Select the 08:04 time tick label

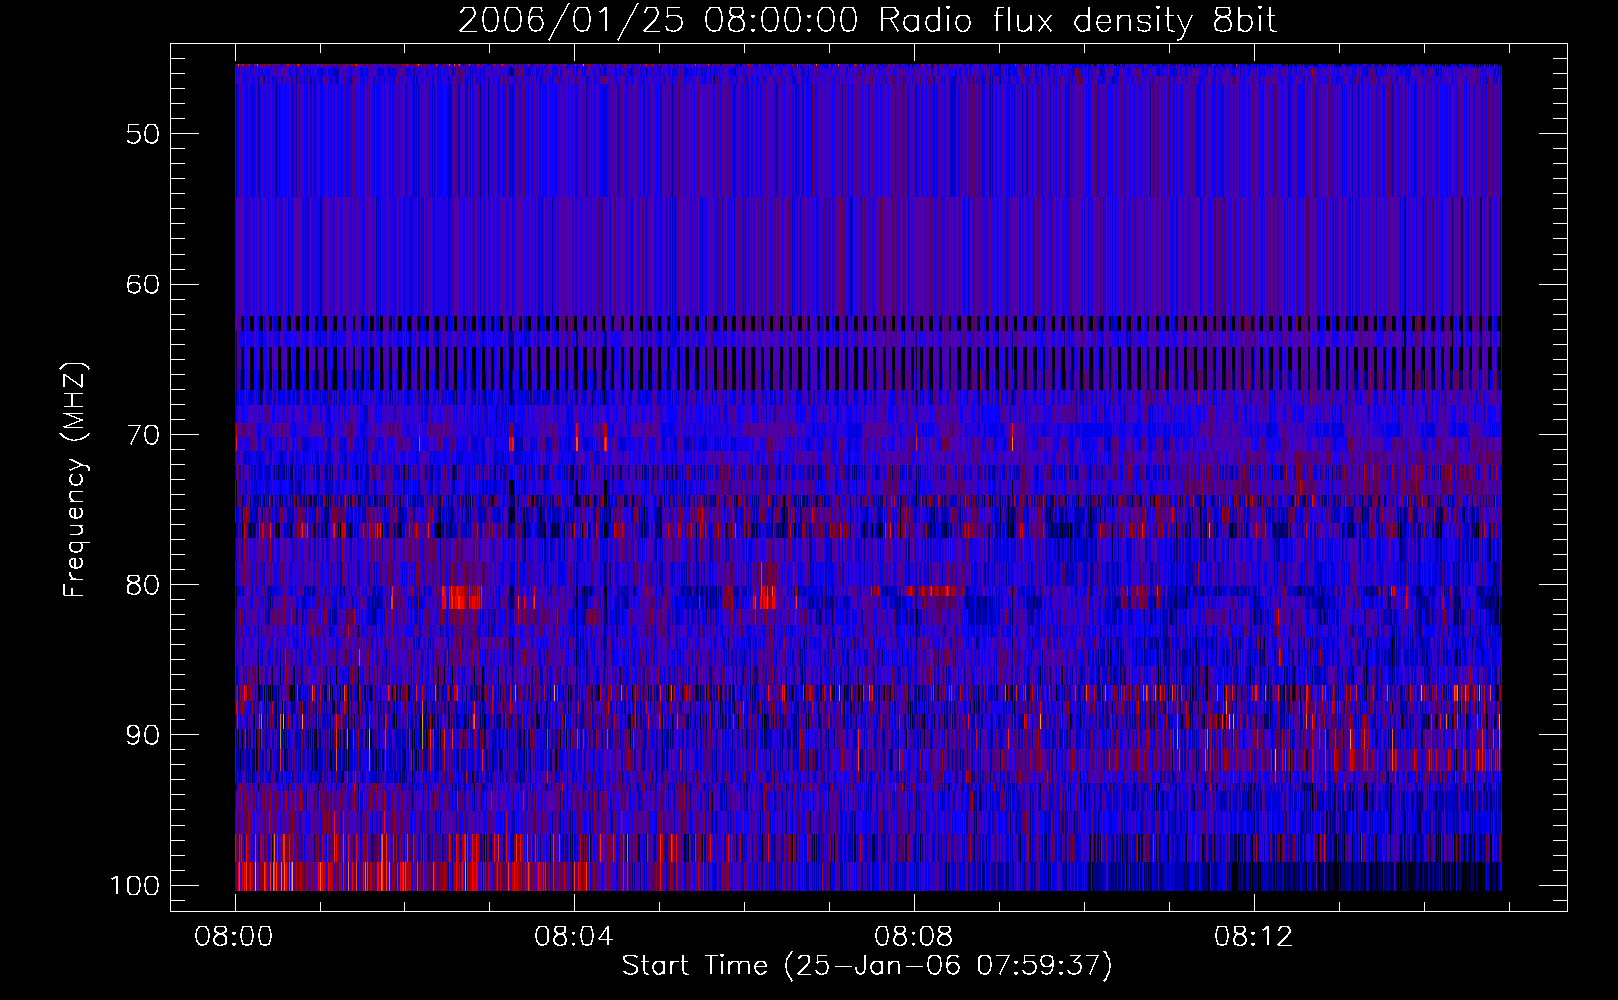coord(574,937)
